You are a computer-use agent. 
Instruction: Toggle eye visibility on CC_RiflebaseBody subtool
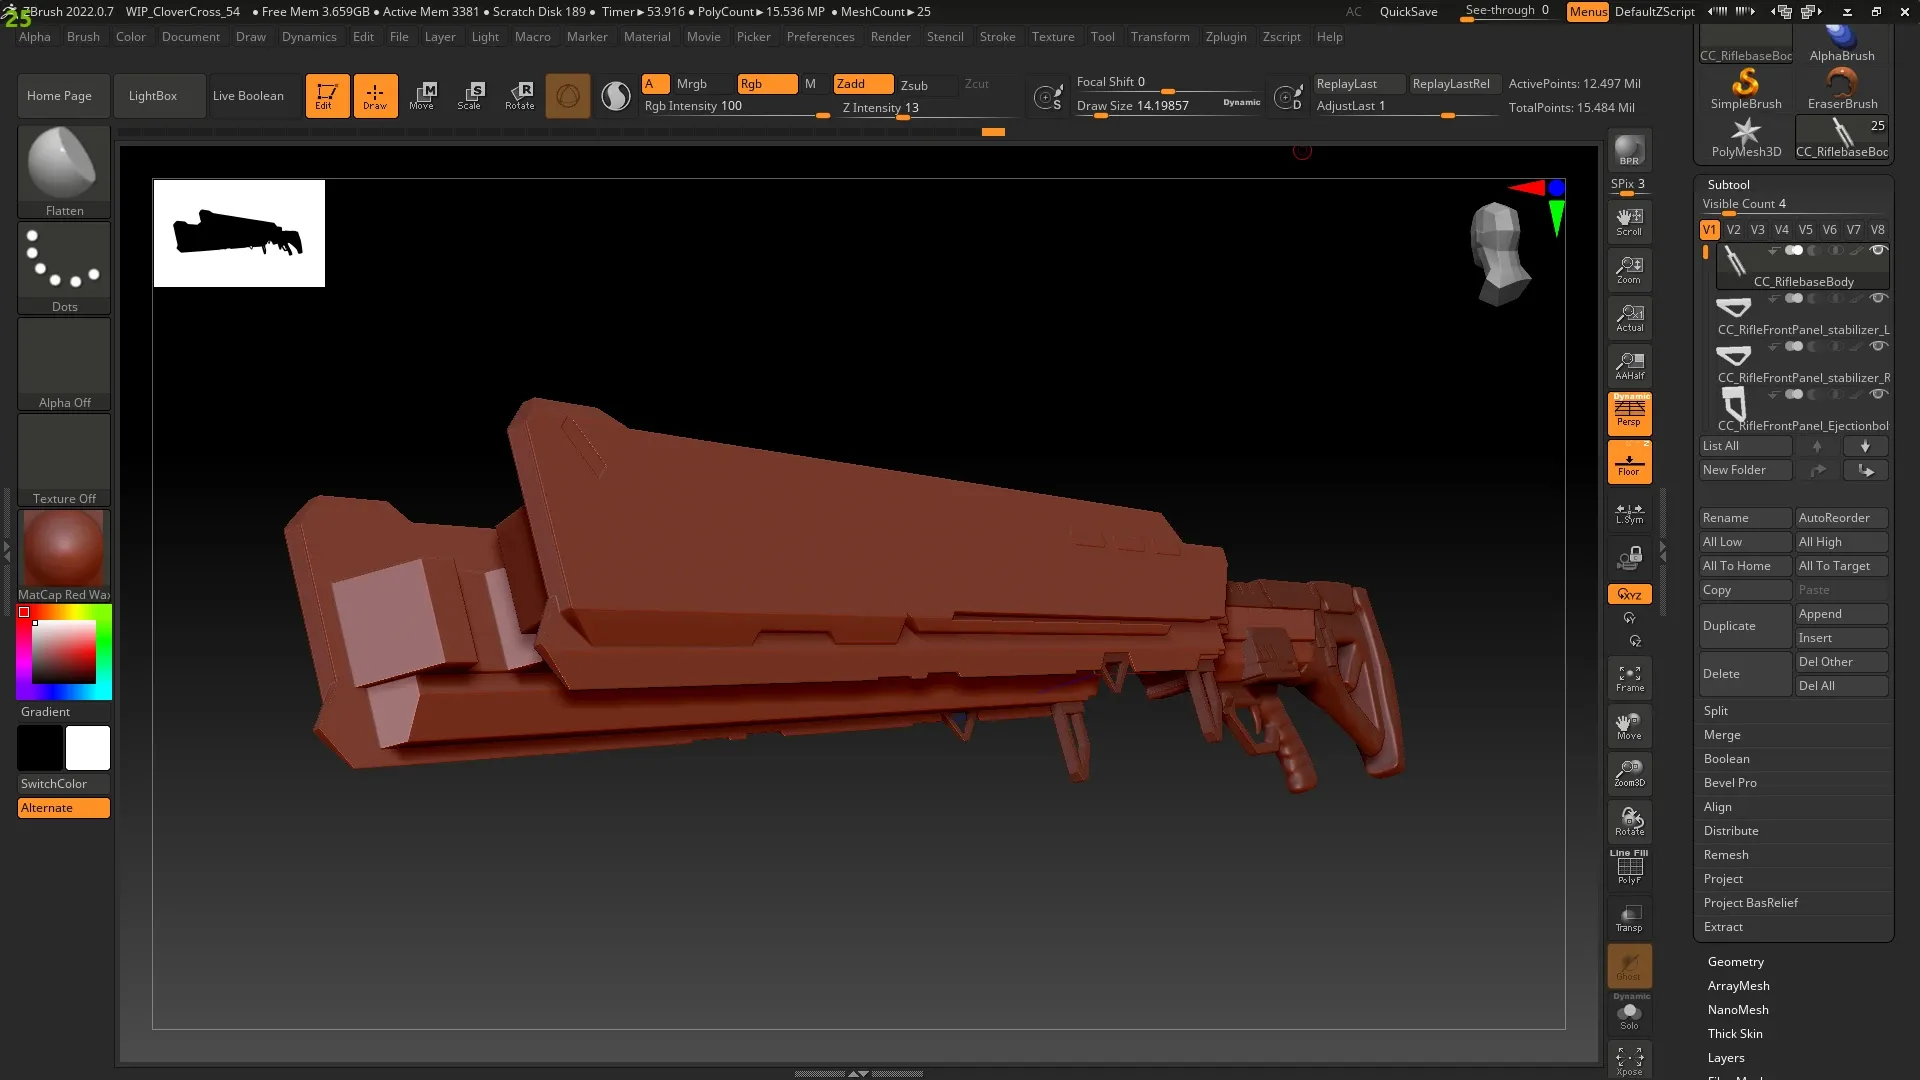[1877, 250]
